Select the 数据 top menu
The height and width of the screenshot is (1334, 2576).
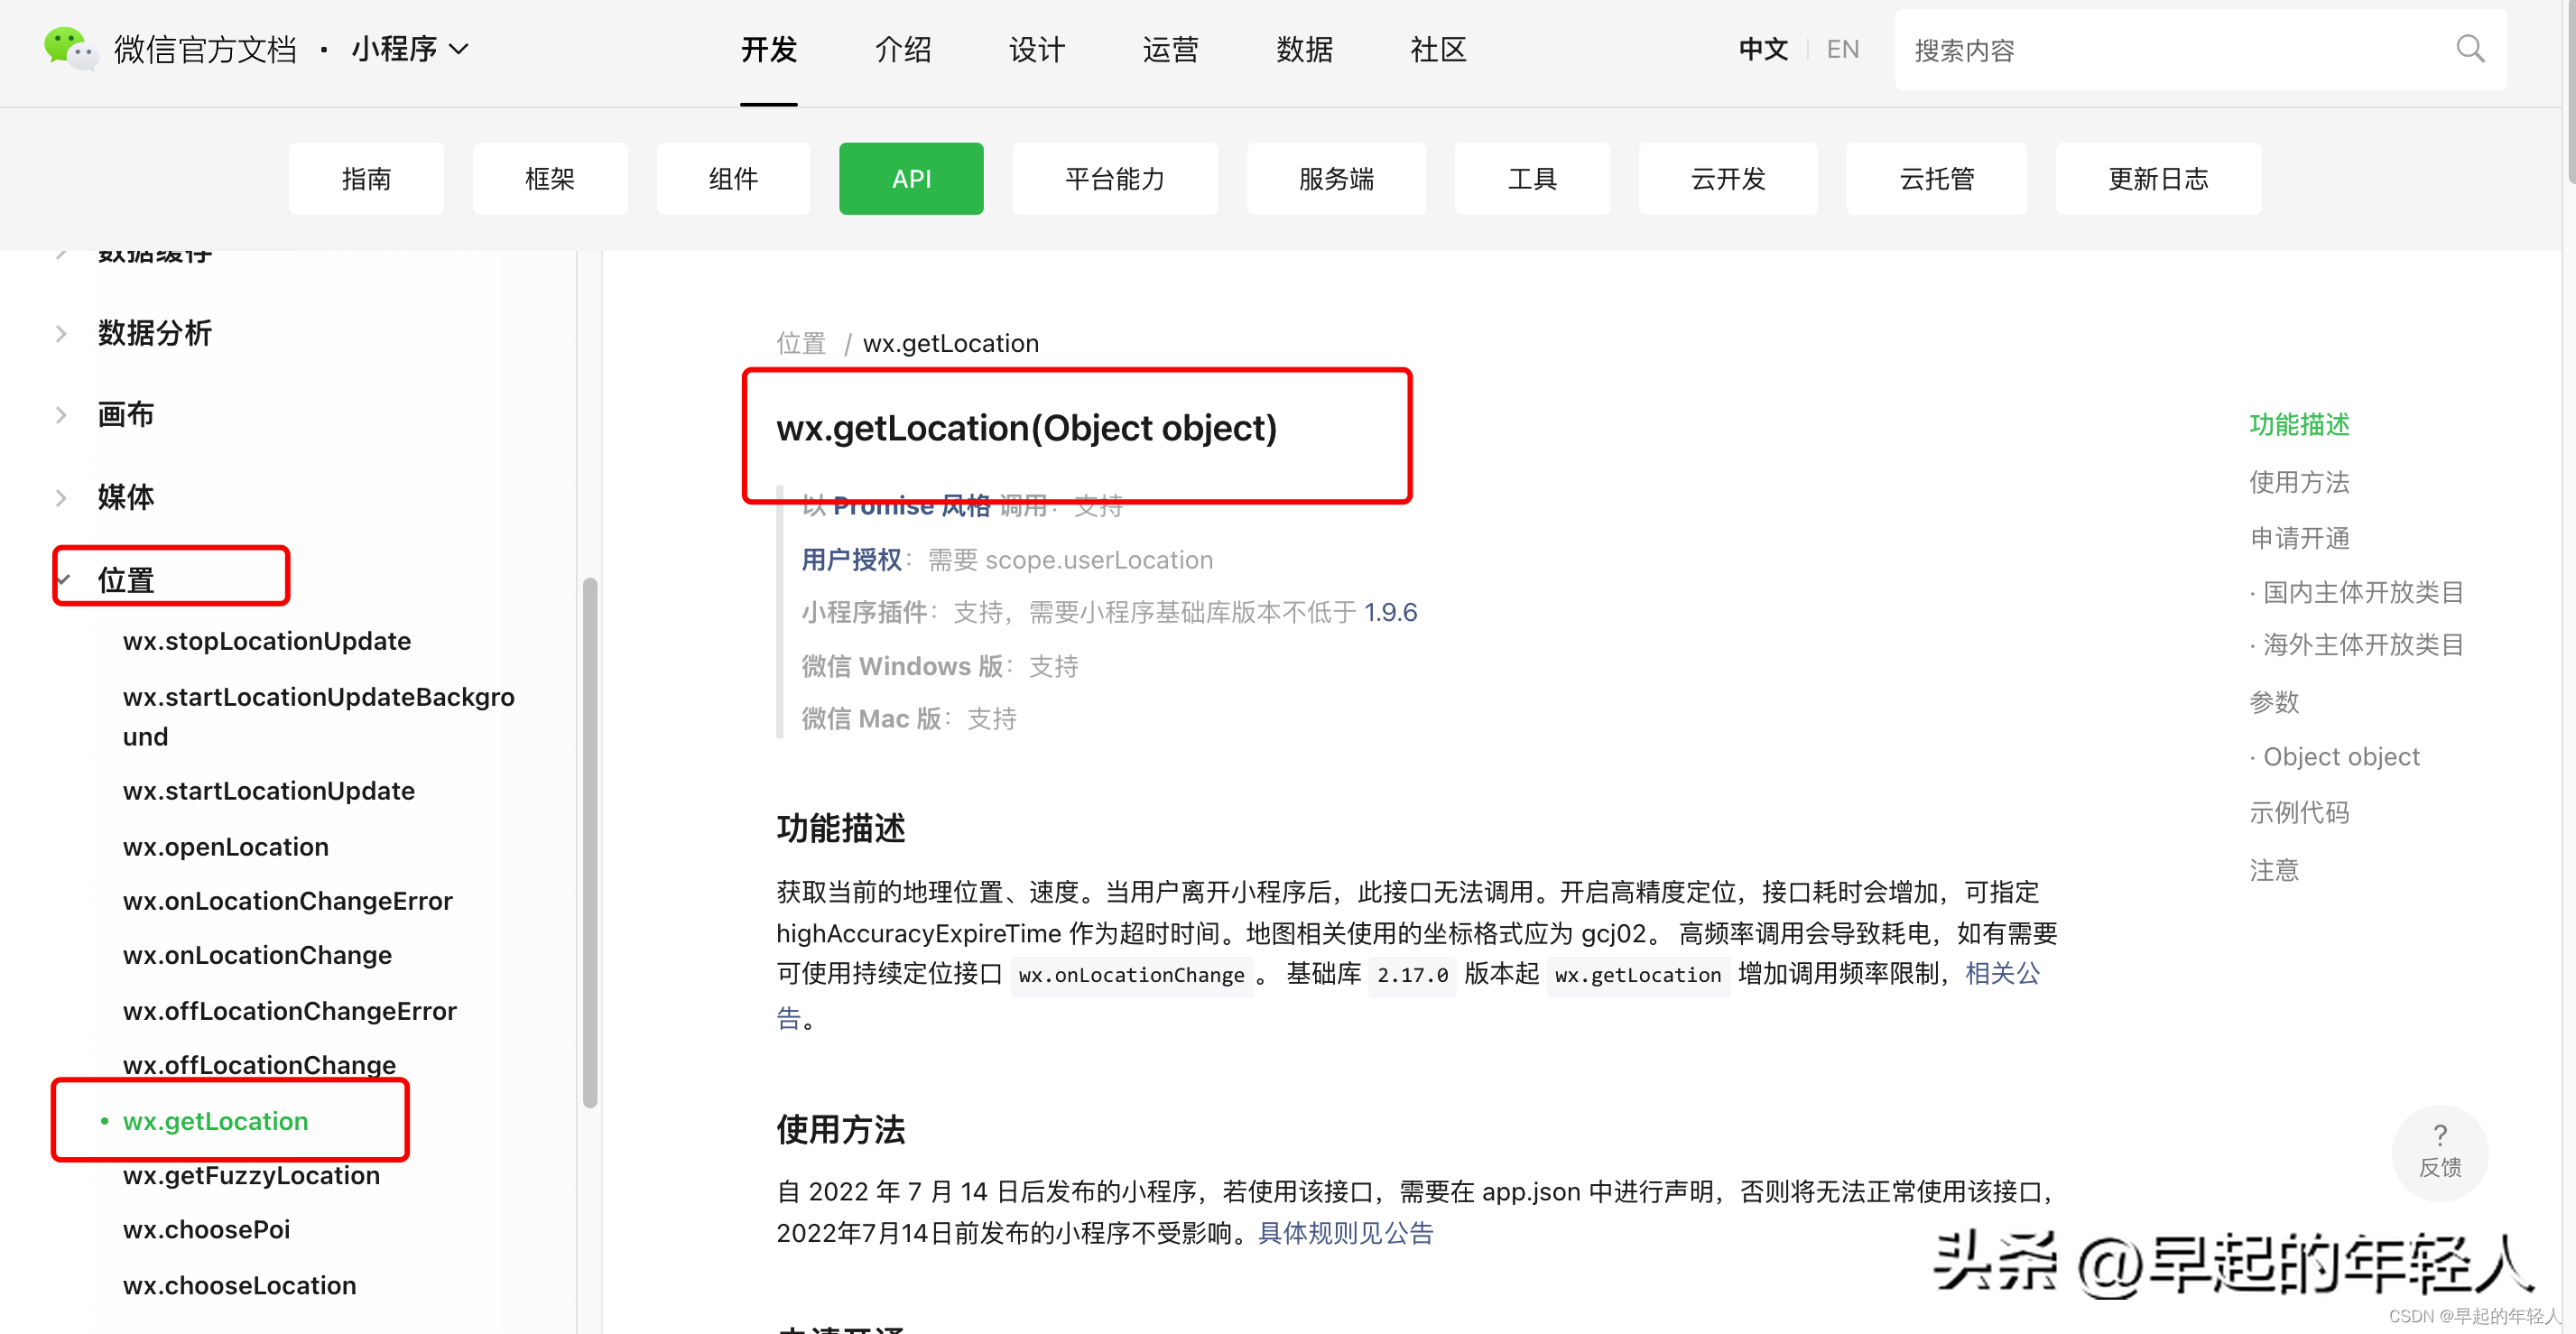1304,49
